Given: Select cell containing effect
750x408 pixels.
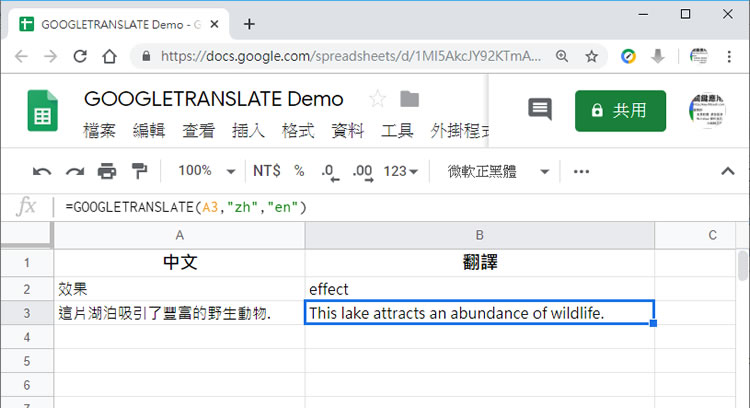Looking at the screenshot, I should pos(480,289).
